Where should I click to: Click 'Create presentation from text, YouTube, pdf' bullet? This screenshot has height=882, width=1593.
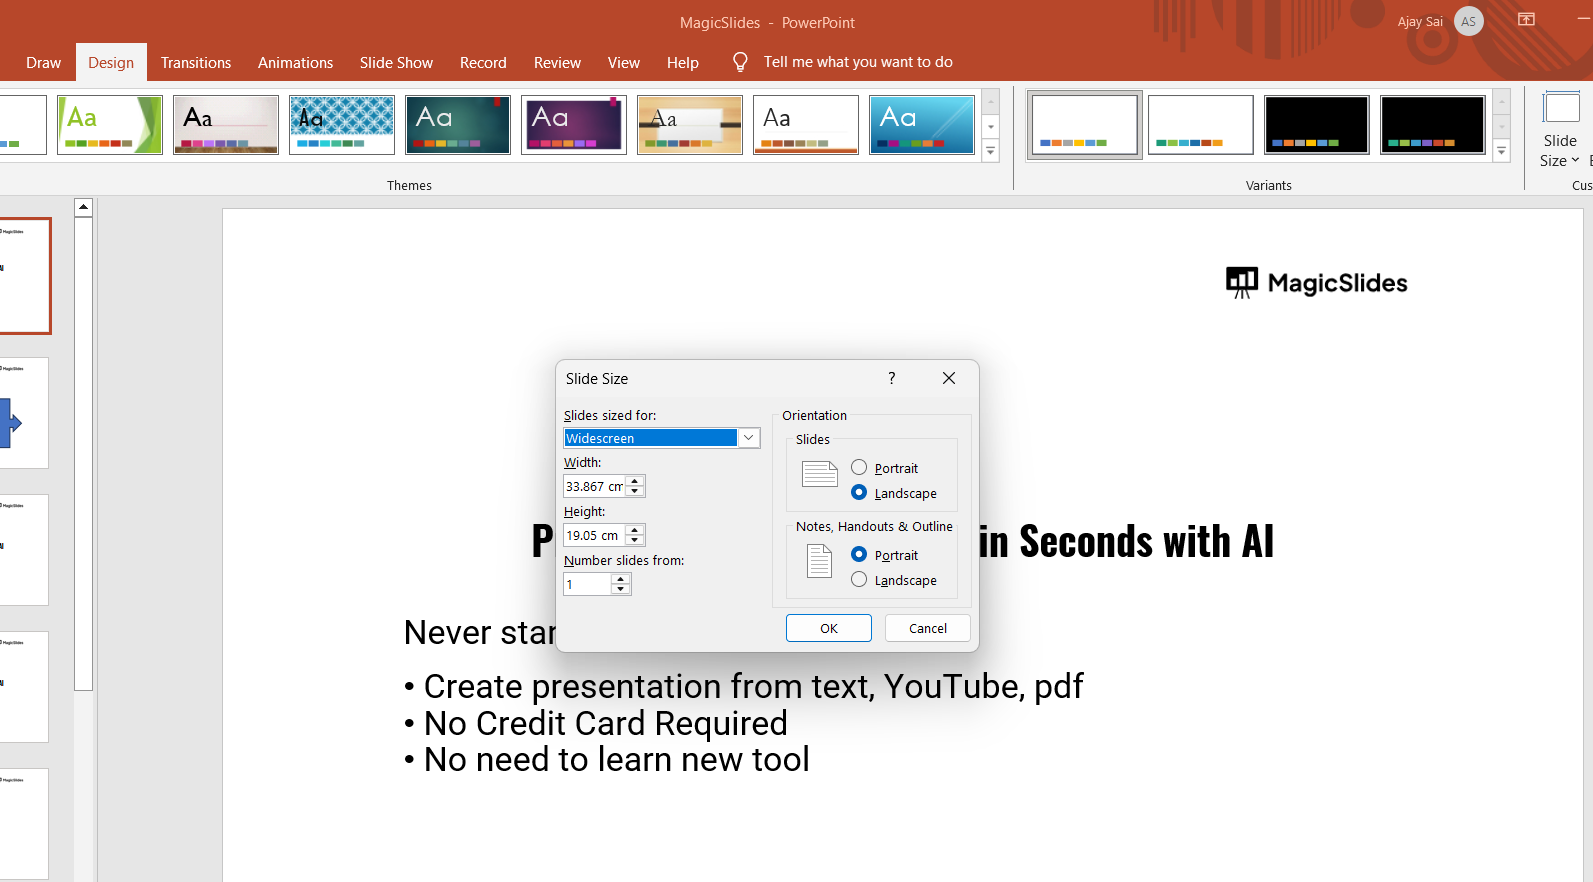pyautogui.click(x=753, y=687)
